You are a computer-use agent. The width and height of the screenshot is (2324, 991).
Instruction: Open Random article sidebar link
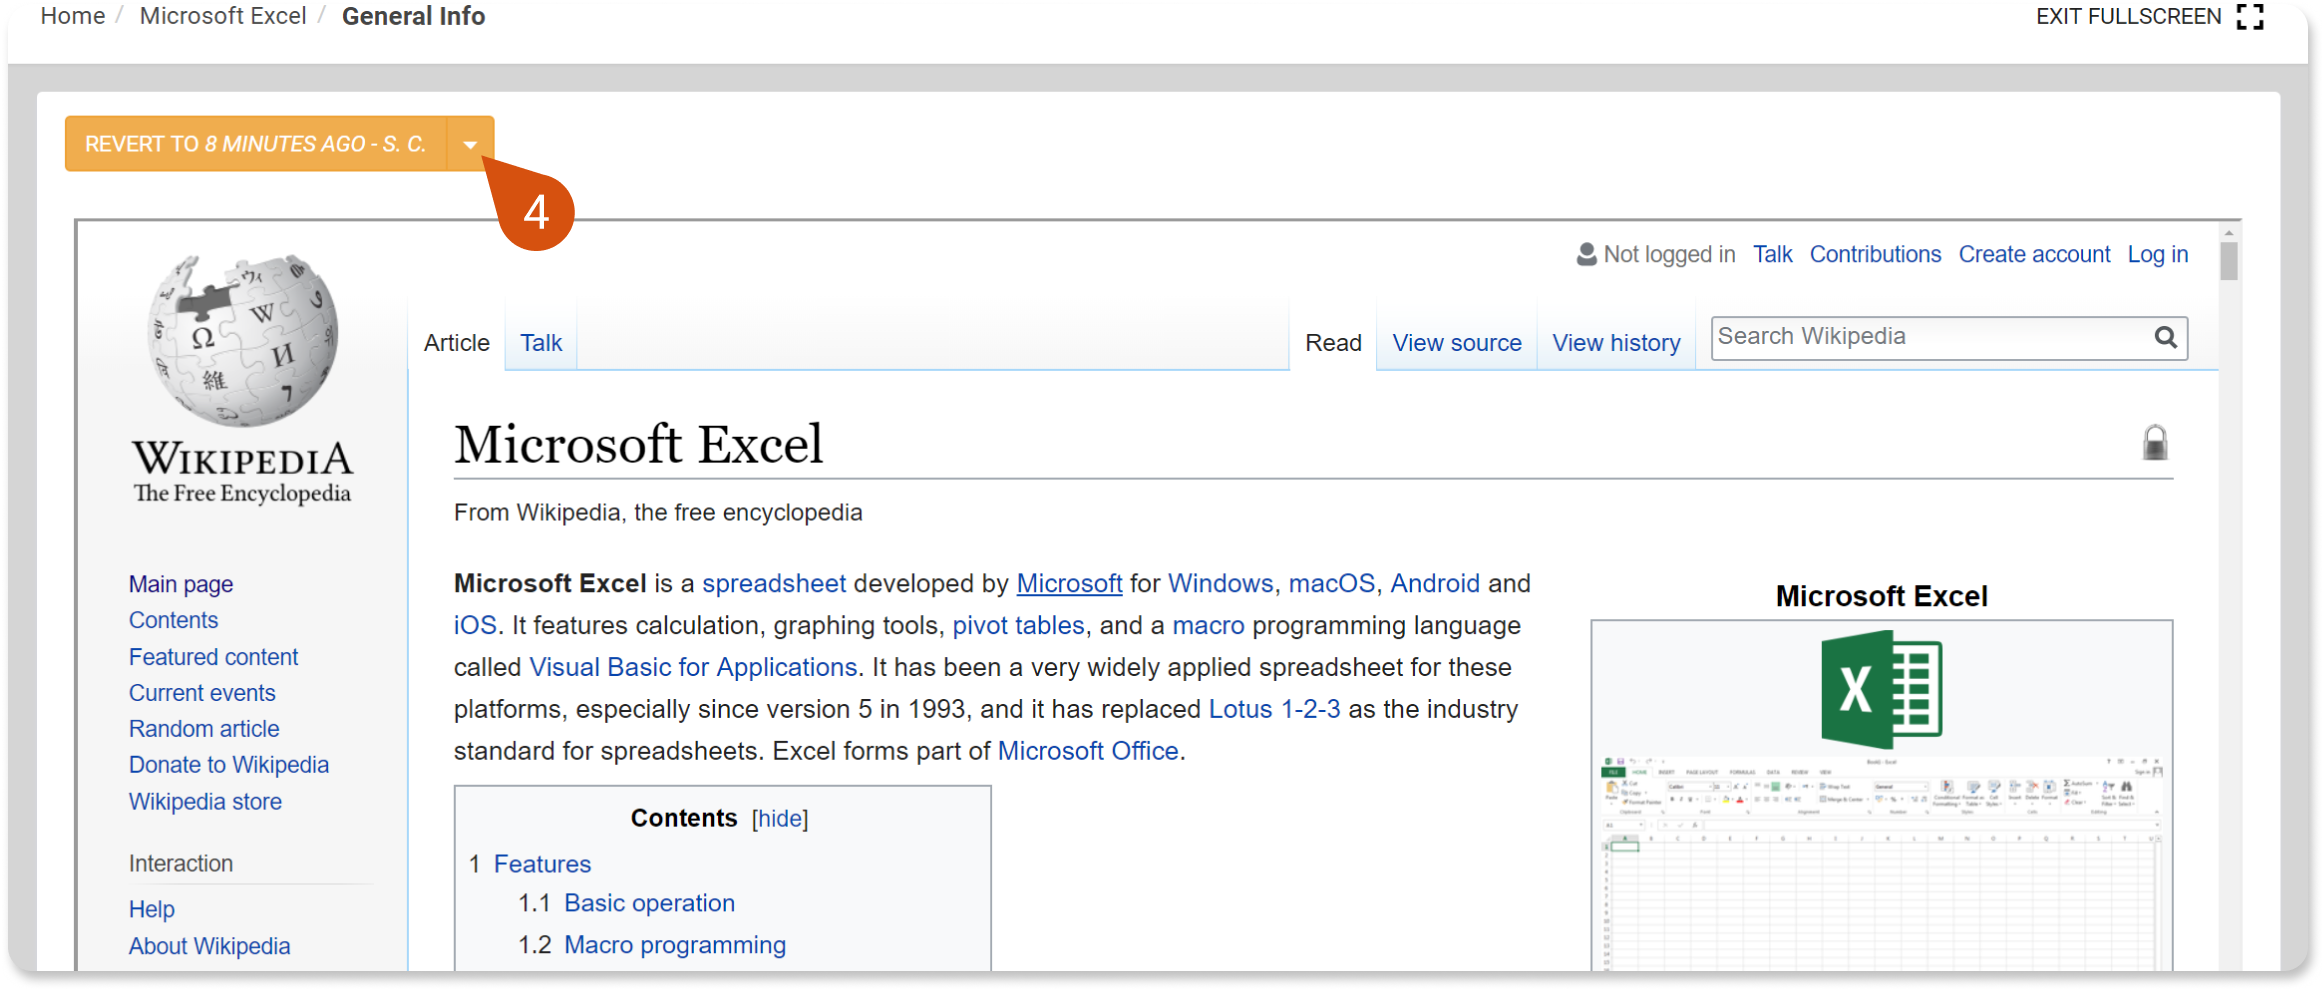(204, 730)
